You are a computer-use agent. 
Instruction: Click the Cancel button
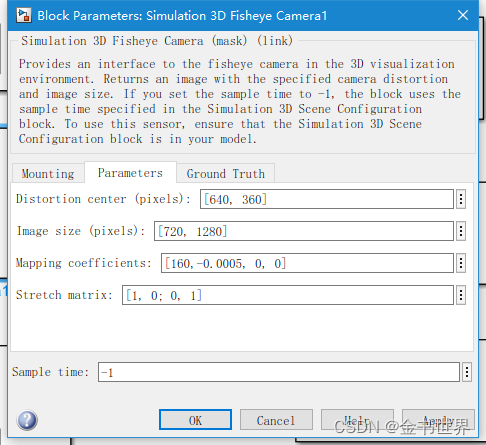coord(276,420)
